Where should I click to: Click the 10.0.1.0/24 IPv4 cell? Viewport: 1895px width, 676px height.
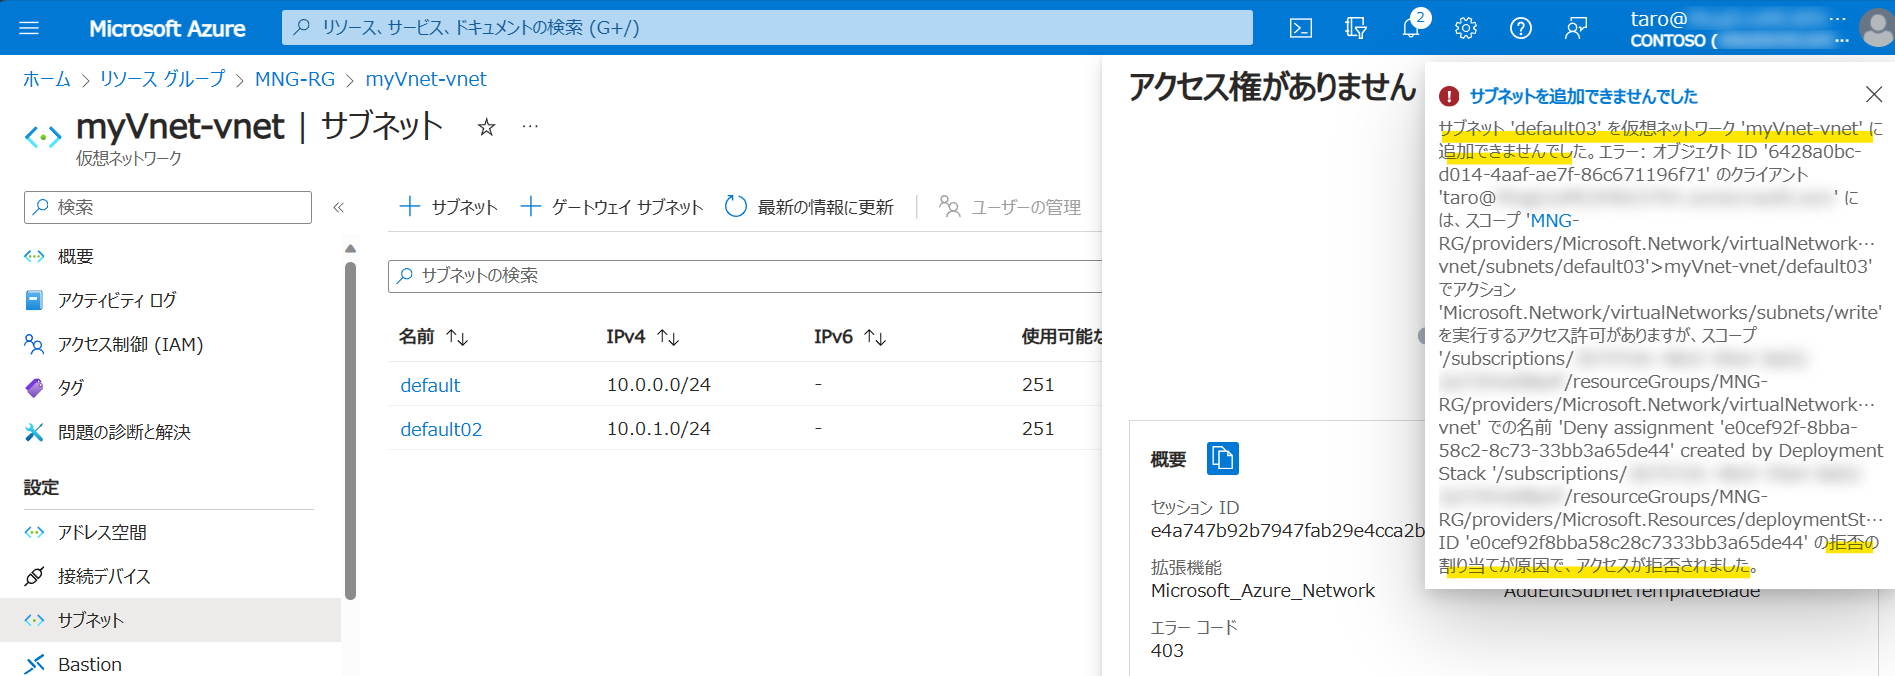click(x=659, y=429)
